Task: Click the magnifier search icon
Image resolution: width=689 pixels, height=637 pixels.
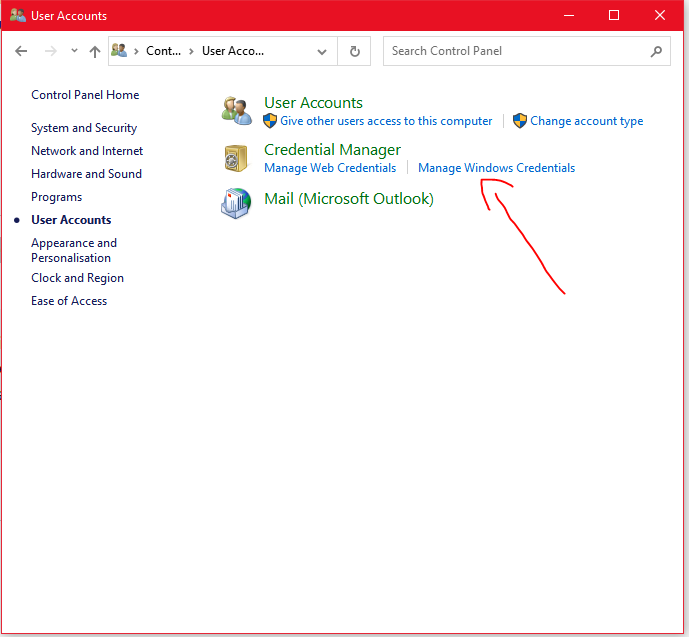Action: coord(656,51)
